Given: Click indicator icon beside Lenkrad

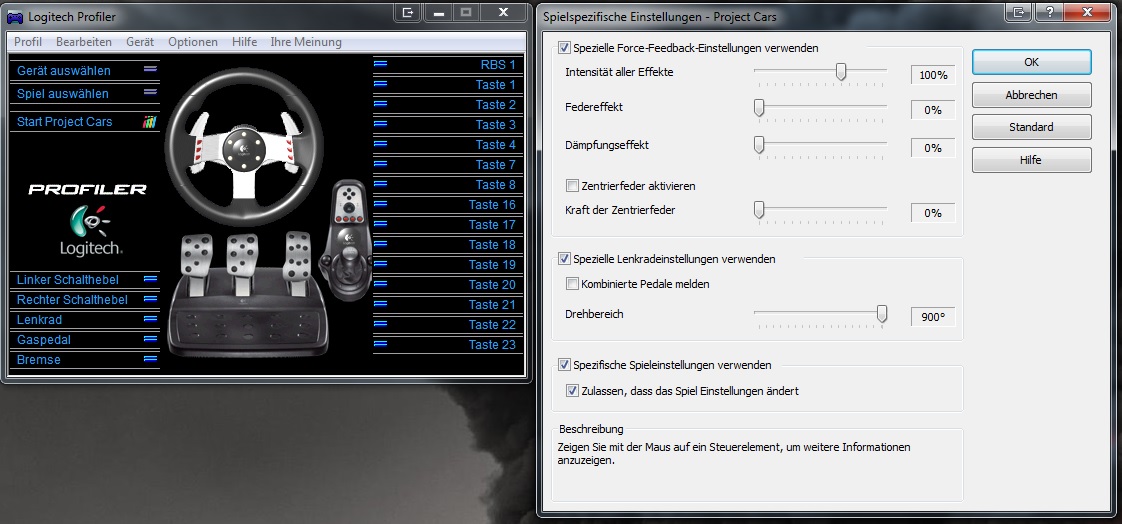Looking at the screenshot, I should point(150,319).
